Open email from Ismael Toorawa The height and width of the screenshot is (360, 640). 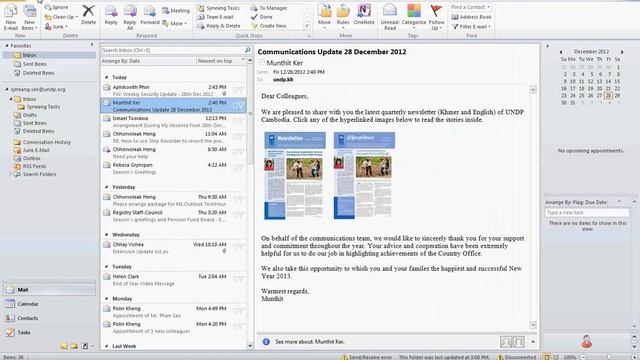tap(173, 122)
